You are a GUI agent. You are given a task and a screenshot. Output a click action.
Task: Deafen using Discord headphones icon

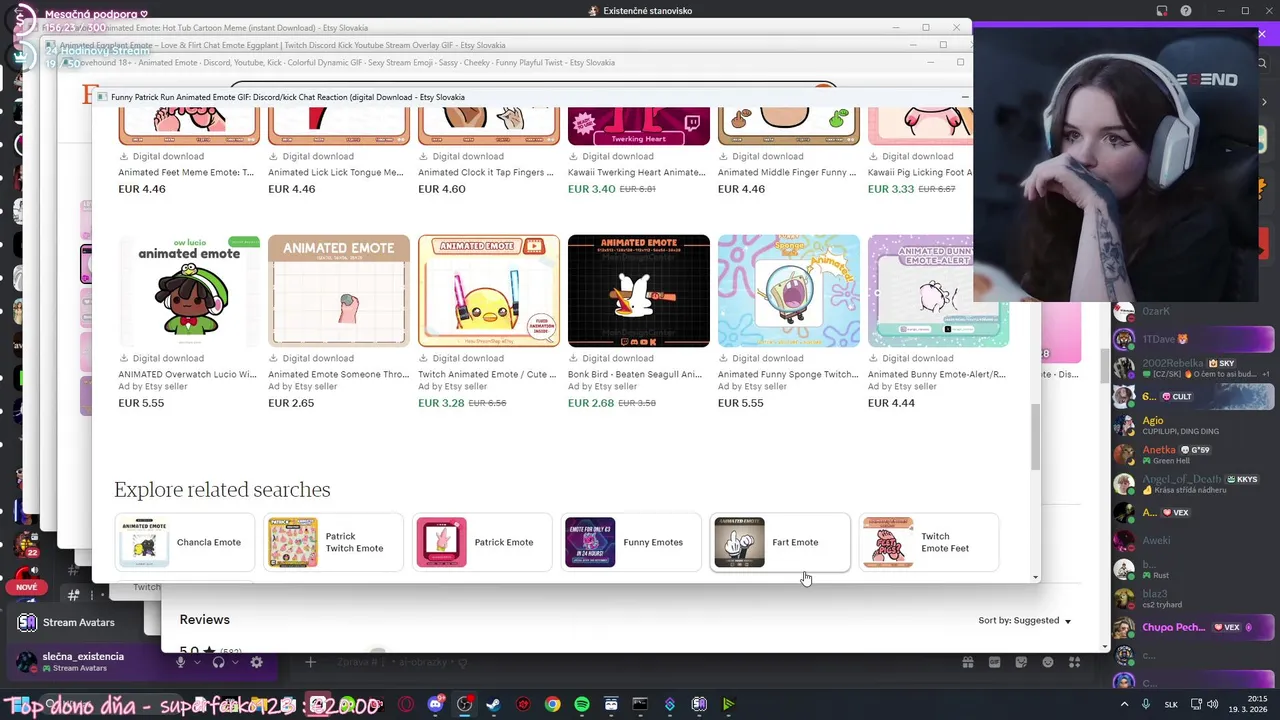[218, 662]
